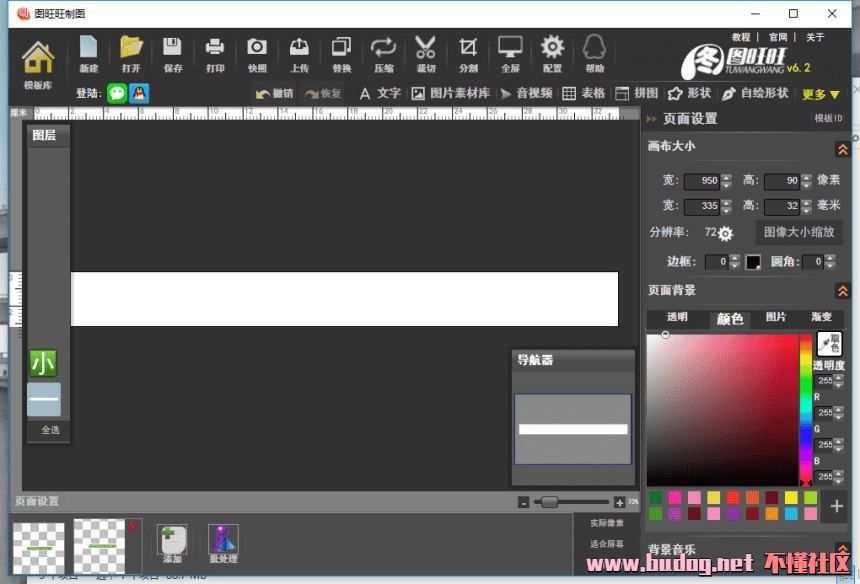This screenshot has height=584, width=860.
Task: Select the 裁切 scissors crop tool
Action: point(425,52)
